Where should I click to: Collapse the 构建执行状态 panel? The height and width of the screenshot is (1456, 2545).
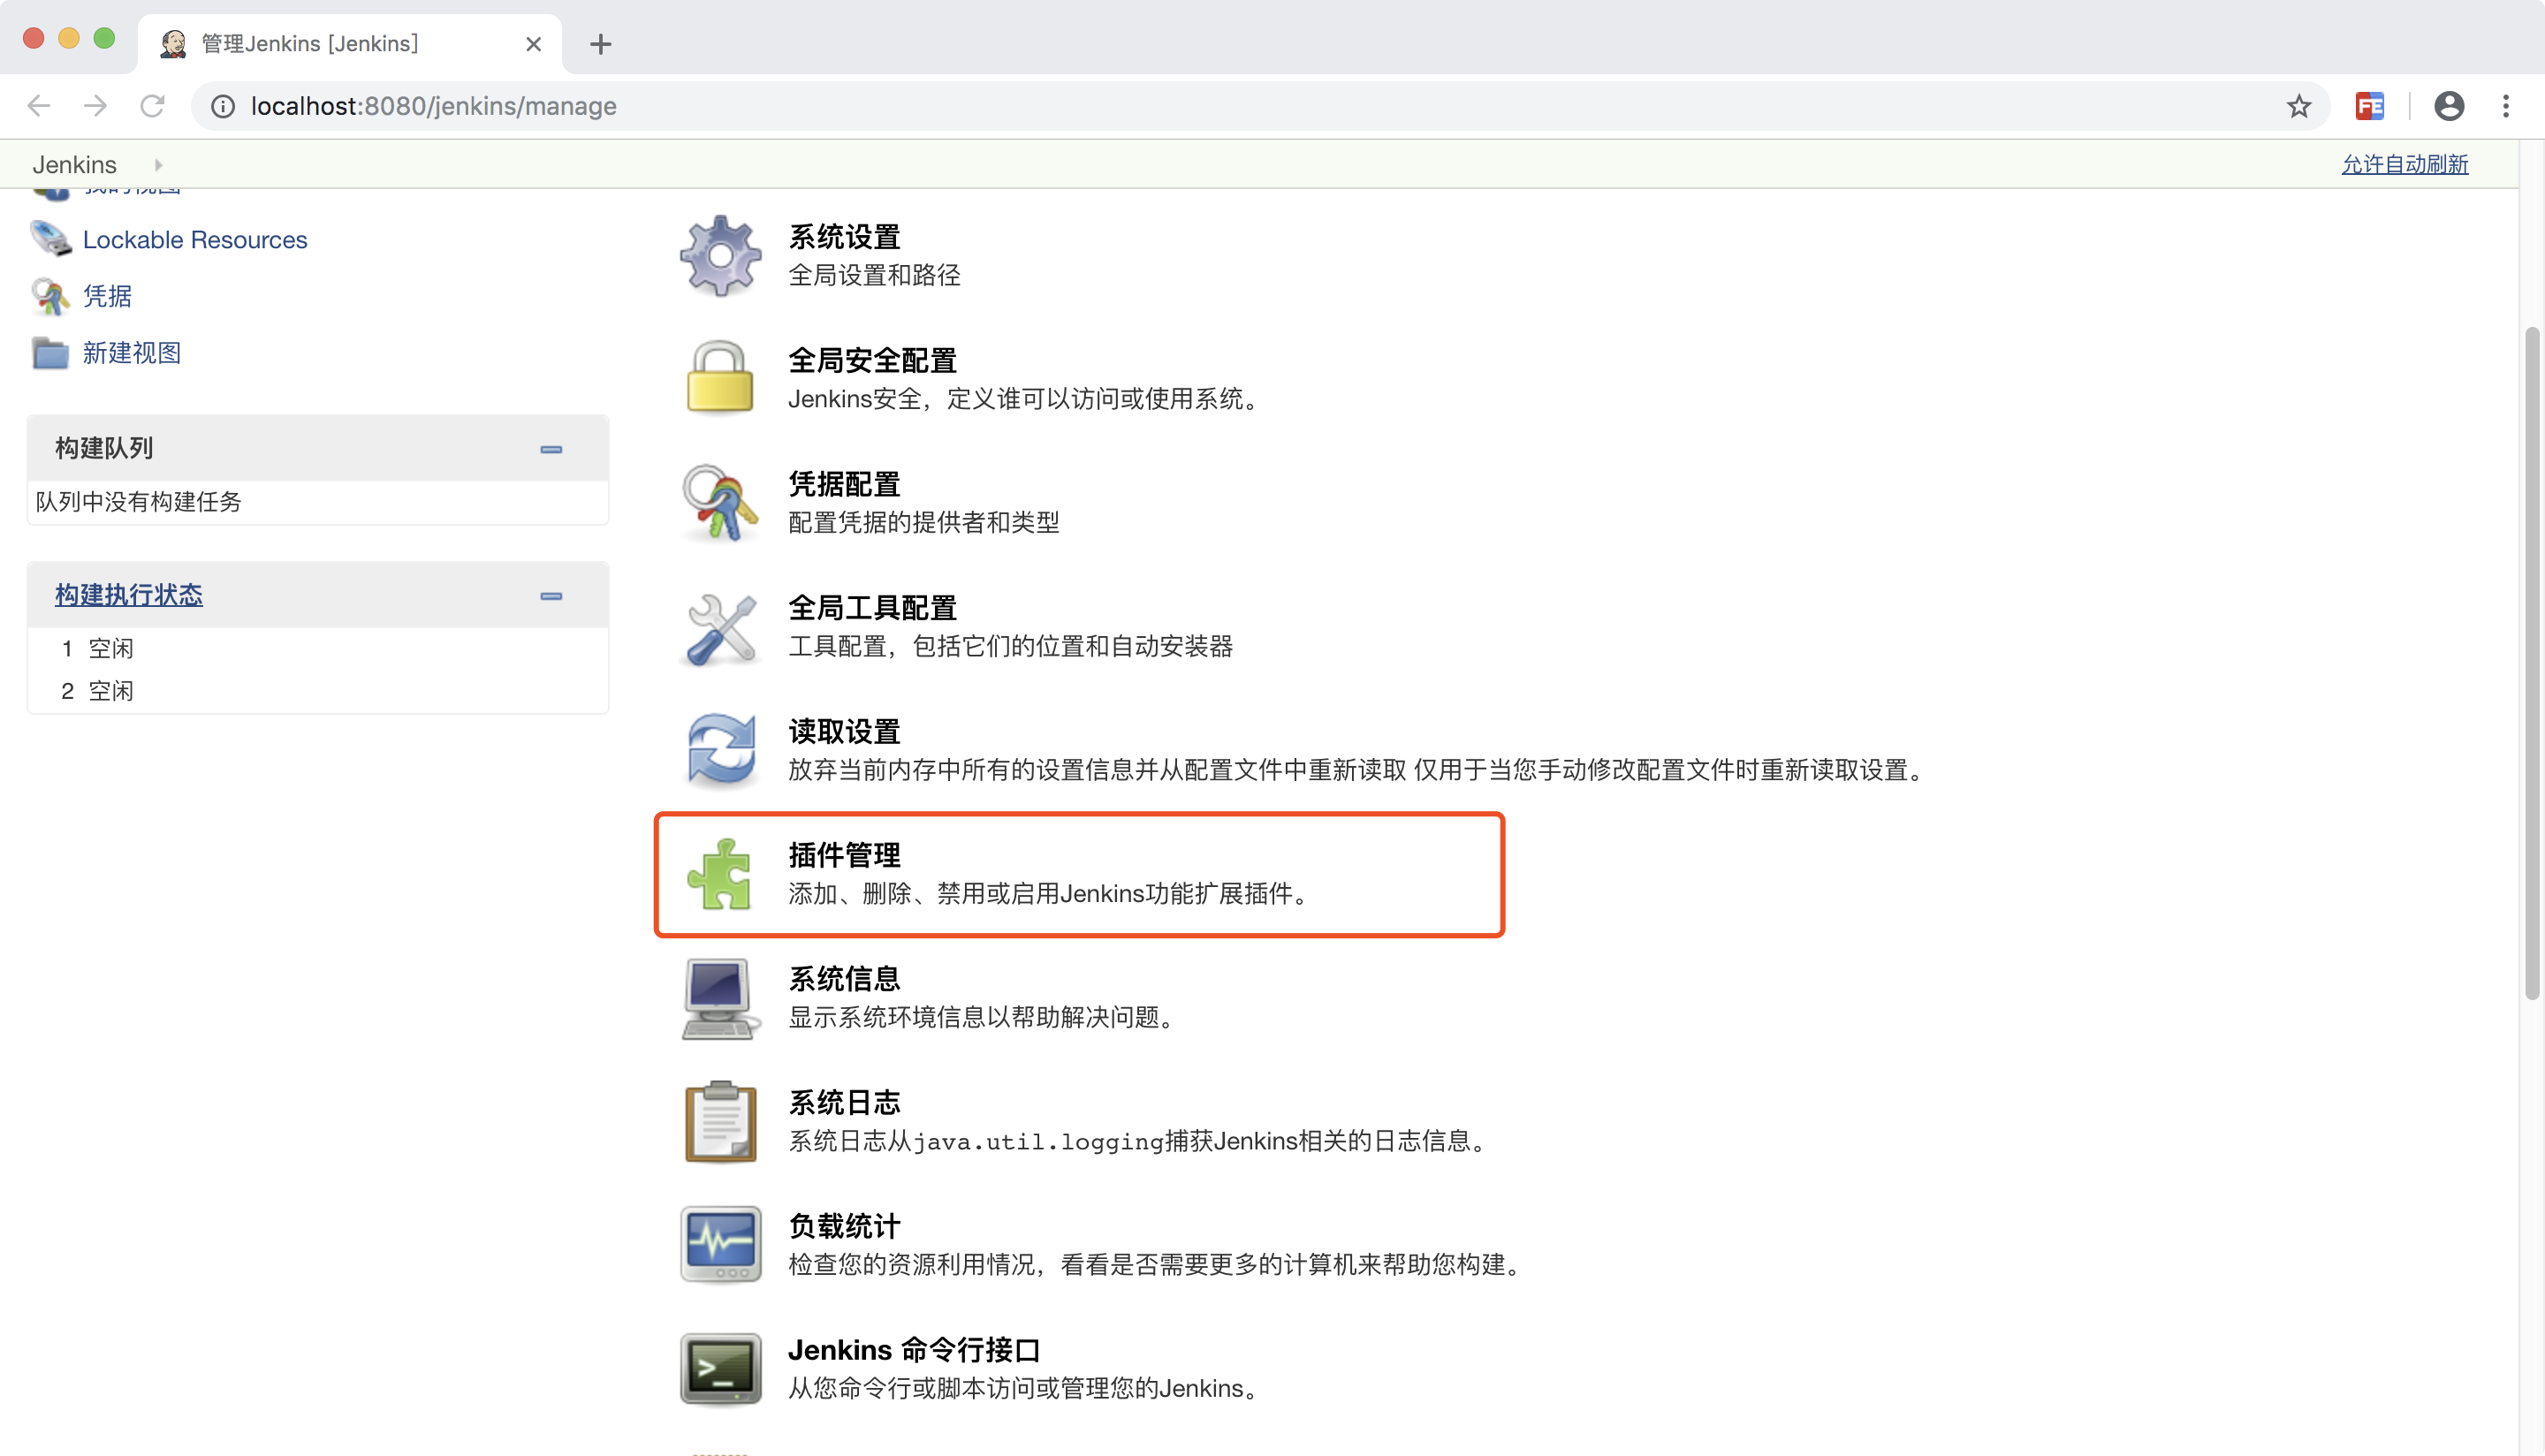(551, 596)
